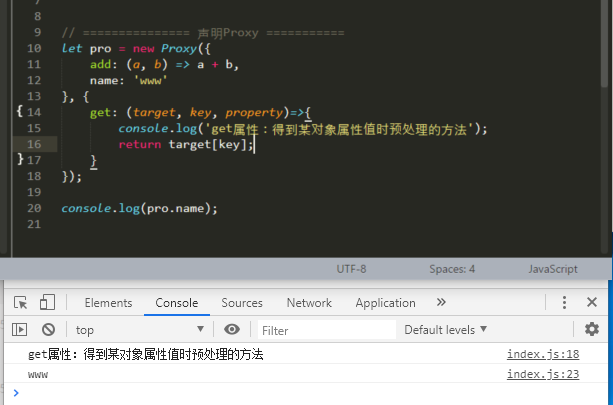Show more DevTools tabs chevron
The width and height of the screenshot is (613, 405).
coord(441,302)
